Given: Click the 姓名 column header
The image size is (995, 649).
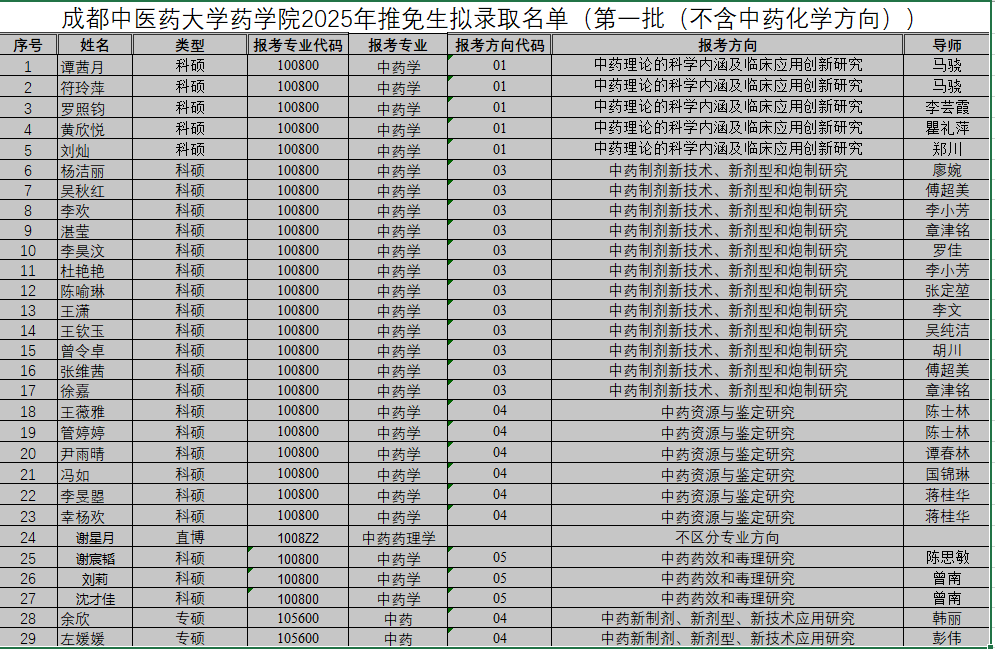Looking at the screenshot, I should [95, 46].
